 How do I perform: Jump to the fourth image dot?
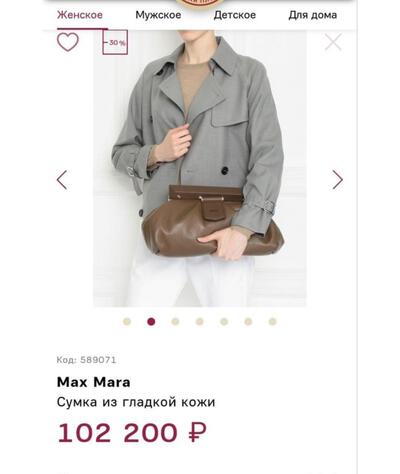click(200, 322)
